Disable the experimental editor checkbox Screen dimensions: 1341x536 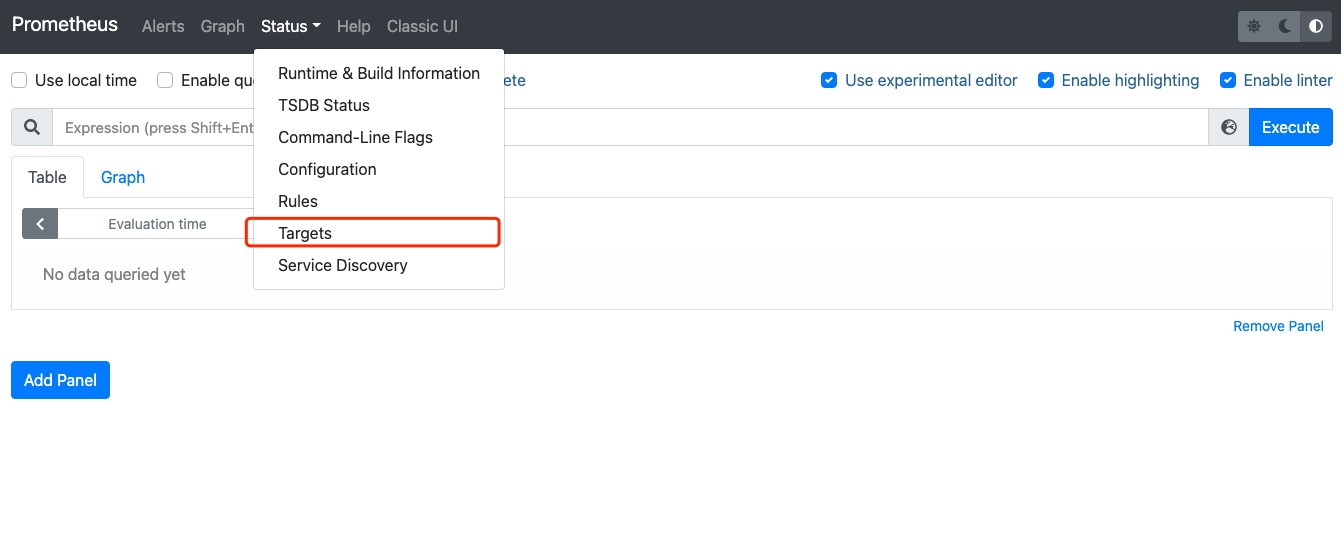tap(829, 80)
